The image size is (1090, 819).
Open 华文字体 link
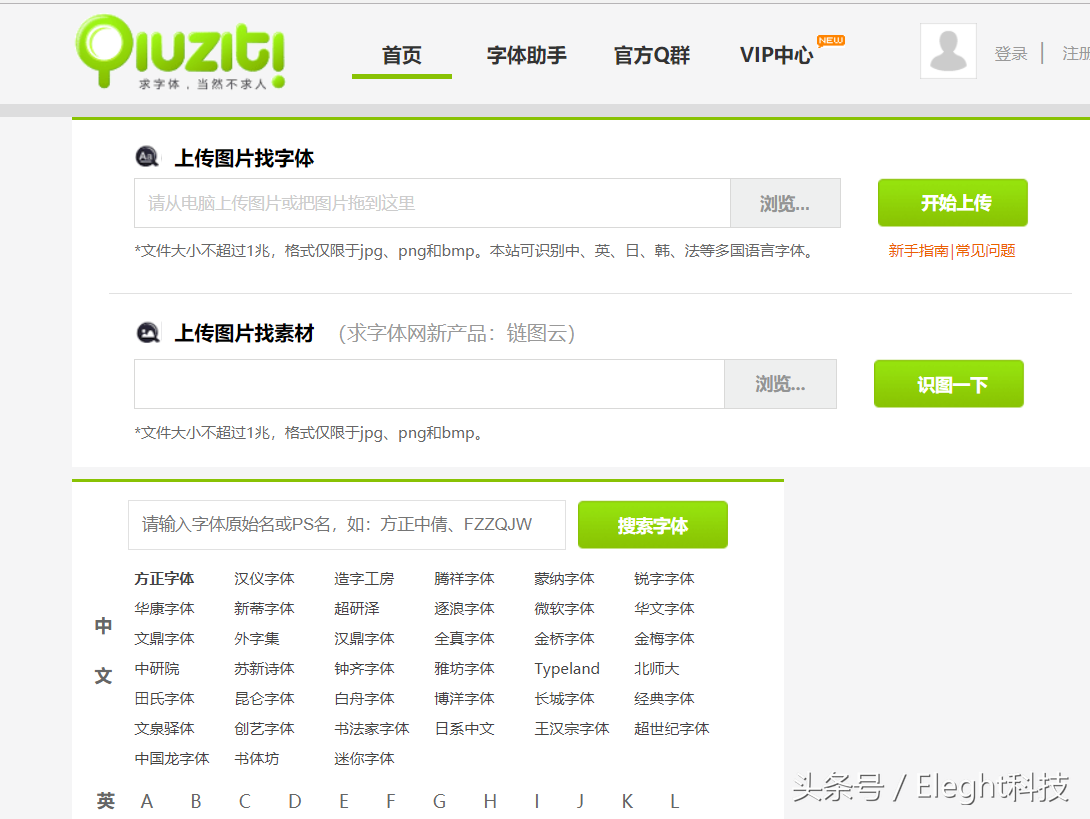[x=665, y=608]
